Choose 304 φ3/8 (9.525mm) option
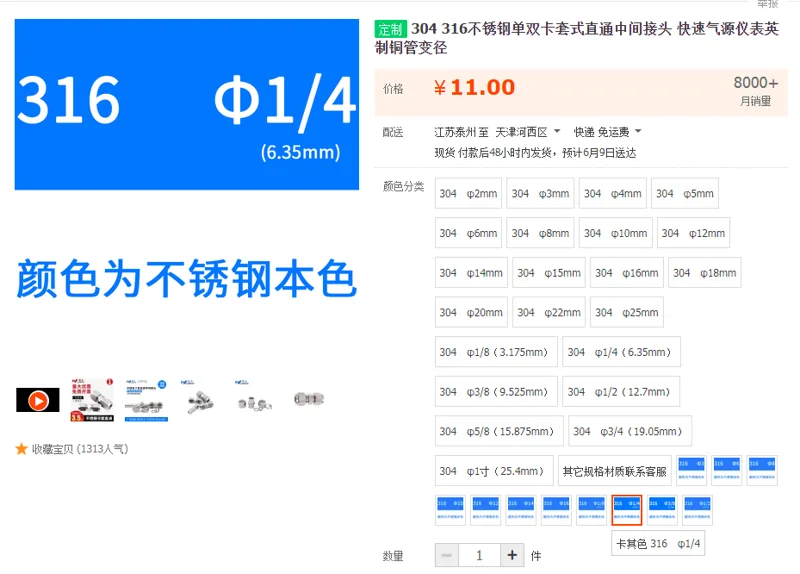 [496, 392]
